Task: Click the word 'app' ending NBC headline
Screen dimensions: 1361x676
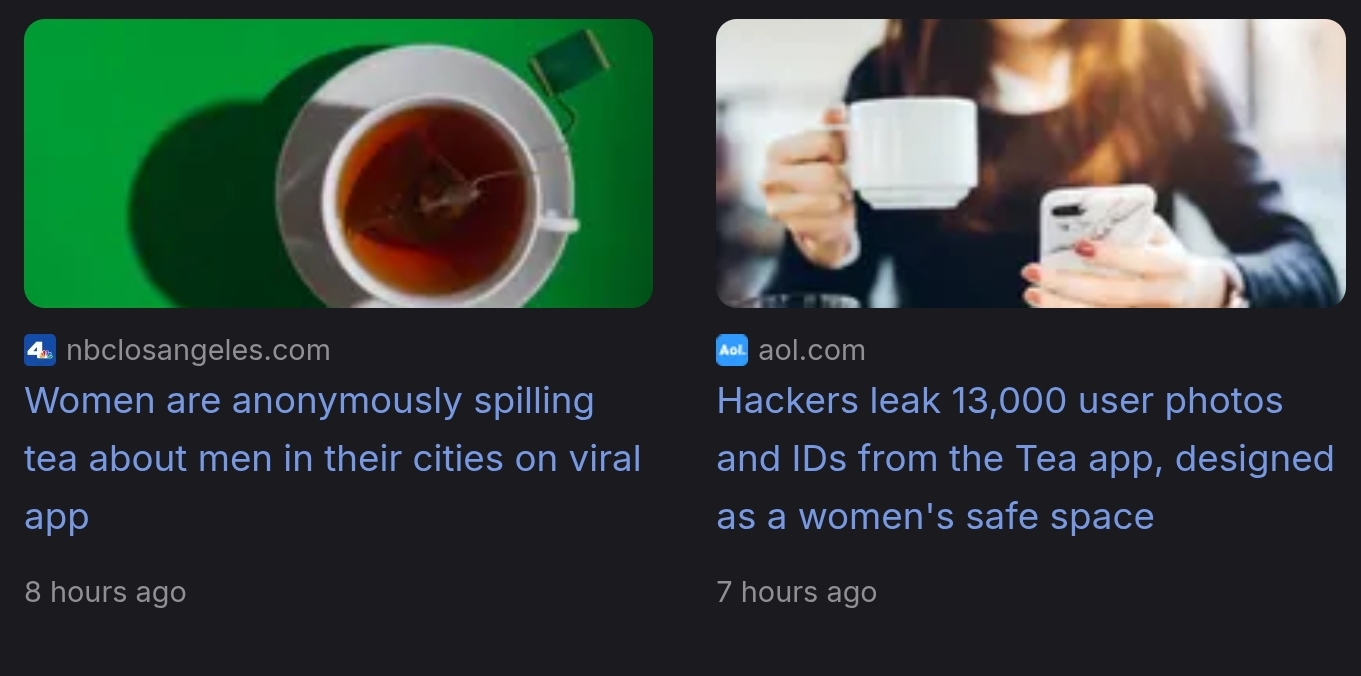Action: [57, 518]
